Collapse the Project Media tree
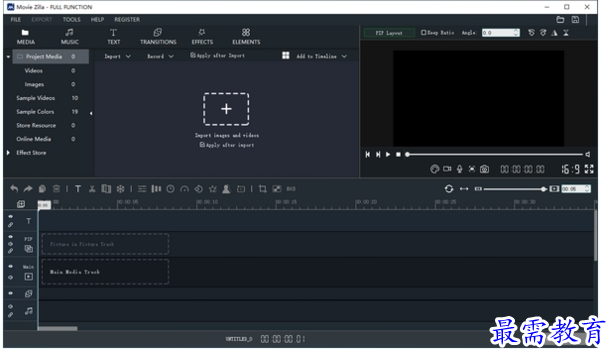 pyautogui.click(x=8, y=57)
